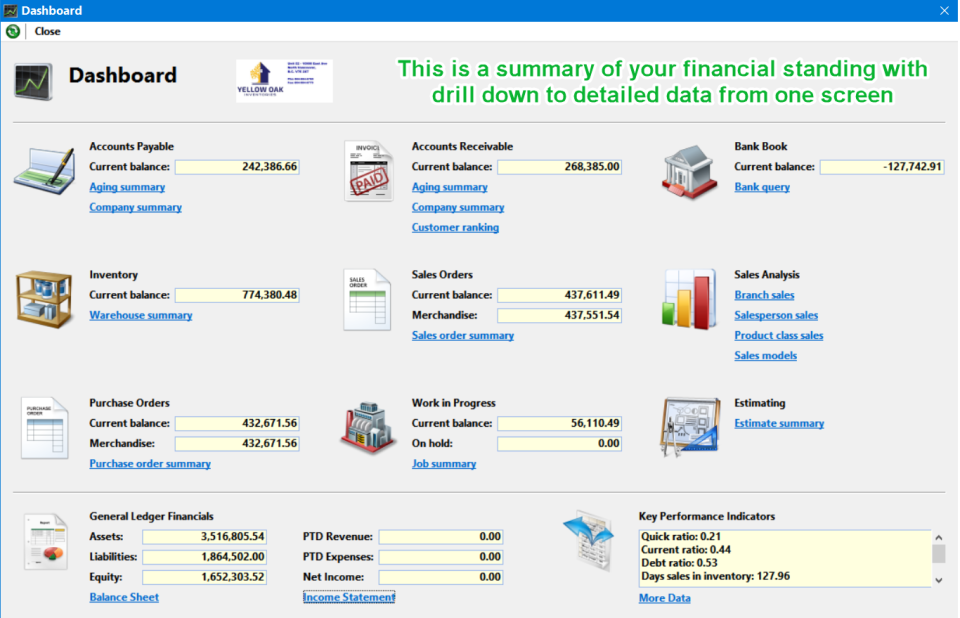The width and height of the screenshot is (960, 618).
Task: Open Work in Progress via the factory icon
Action: coord(368,428)
